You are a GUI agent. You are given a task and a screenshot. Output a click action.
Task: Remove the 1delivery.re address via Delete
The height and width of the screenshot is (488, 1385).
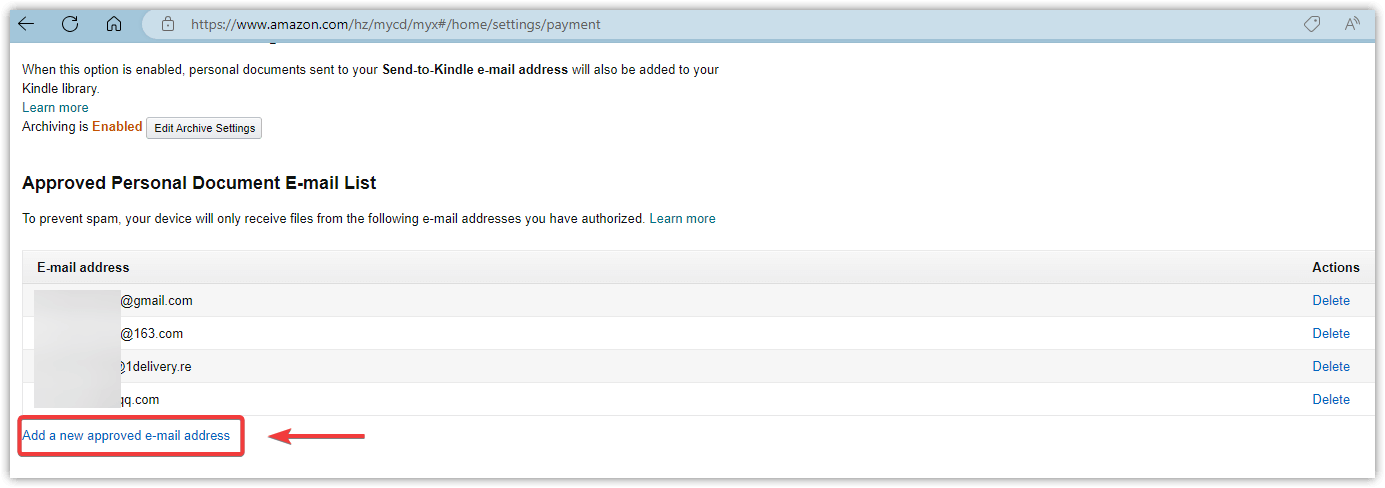coord(1330,366)
